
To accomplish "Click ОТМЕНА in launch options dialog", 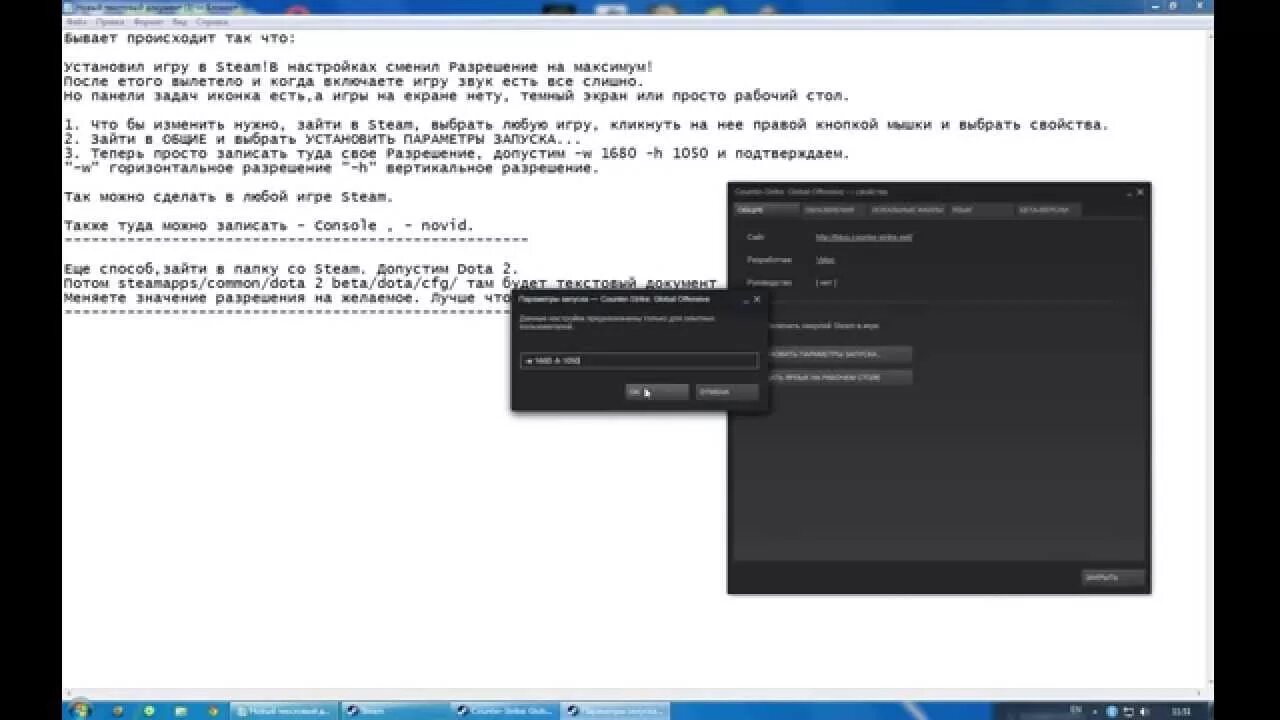I will click(726, 392).
